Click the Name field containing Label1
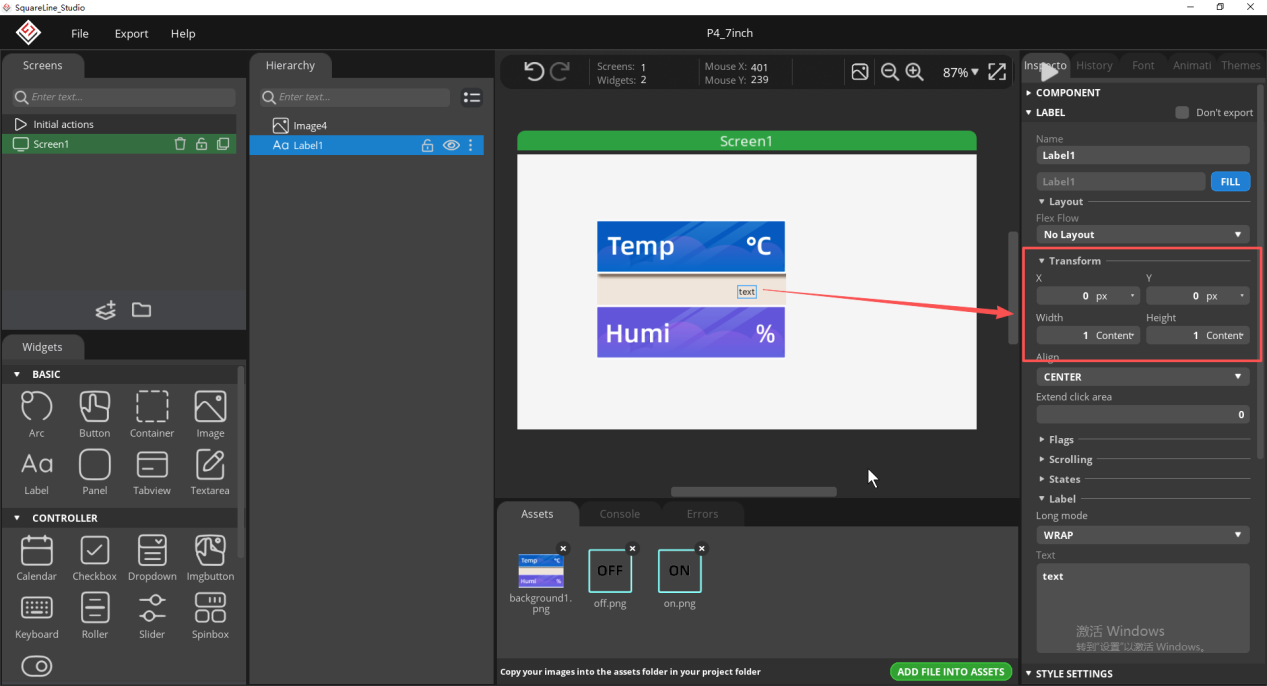 coord(1143,156)
